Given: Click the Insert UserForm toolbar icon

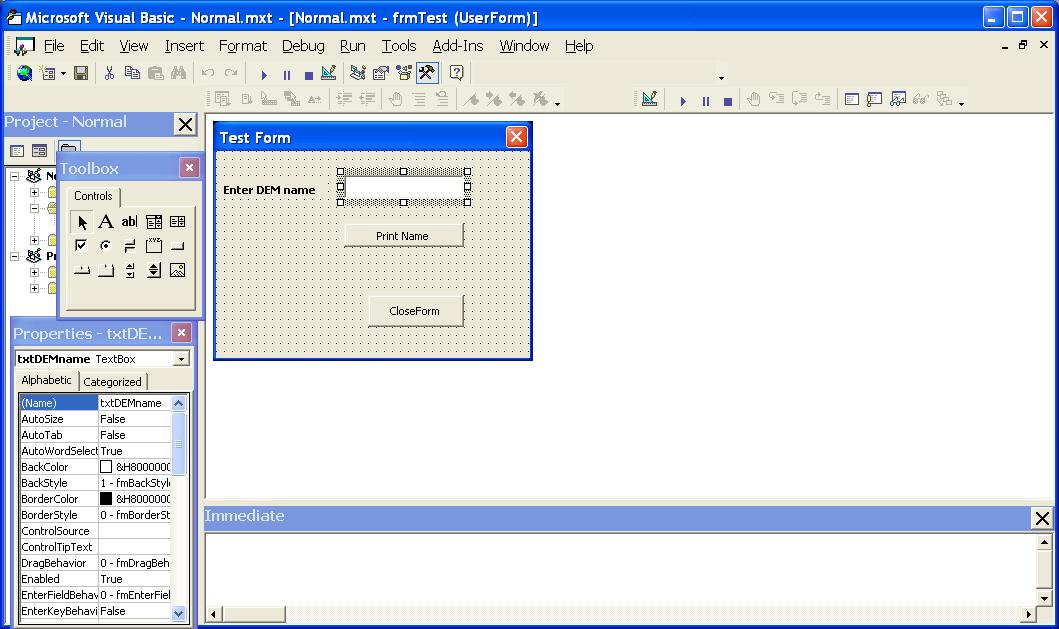Looking at the screenshot, I should [47, 73].
